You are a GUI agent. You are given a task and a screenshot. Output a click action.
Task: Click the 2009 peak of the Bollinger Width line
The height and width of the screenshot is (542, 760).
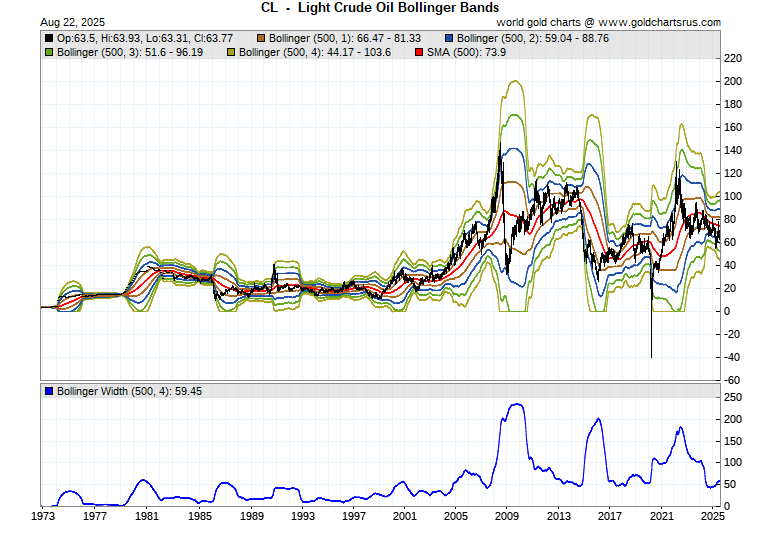517,404
